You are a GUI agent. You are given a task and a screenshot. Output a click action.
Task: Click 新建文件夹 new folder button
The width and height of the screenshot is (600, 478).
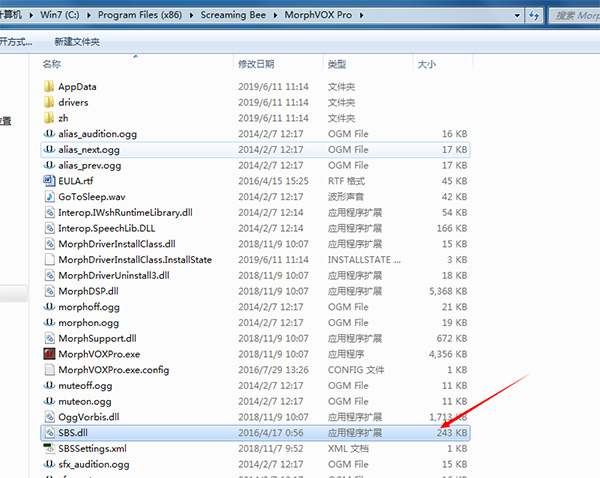77,42
